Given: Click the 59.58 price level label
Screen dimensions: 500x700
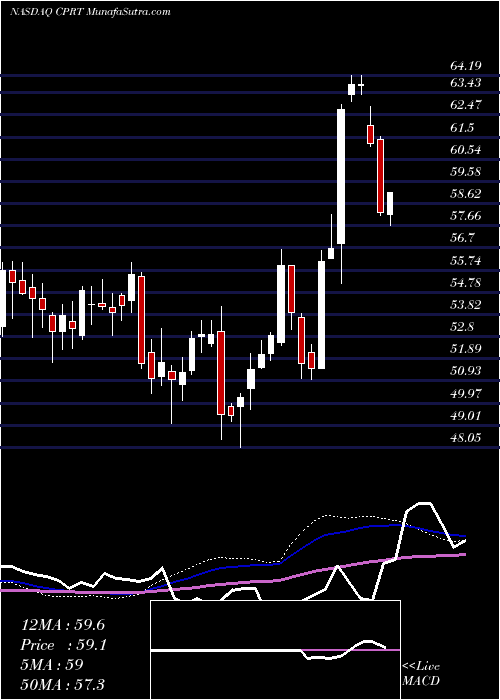Looking at the screenshot, I should point(466,172).
